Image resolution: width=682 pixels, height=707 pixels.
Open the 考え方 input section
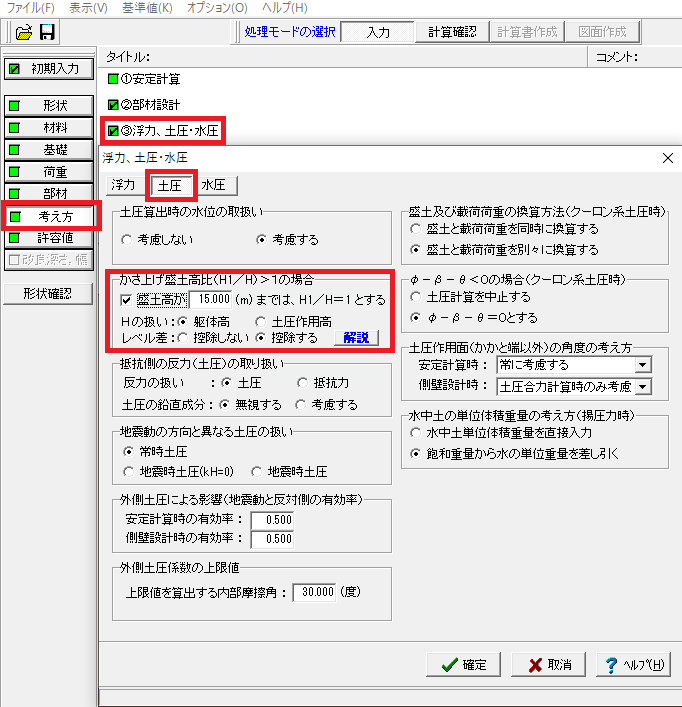49,216
